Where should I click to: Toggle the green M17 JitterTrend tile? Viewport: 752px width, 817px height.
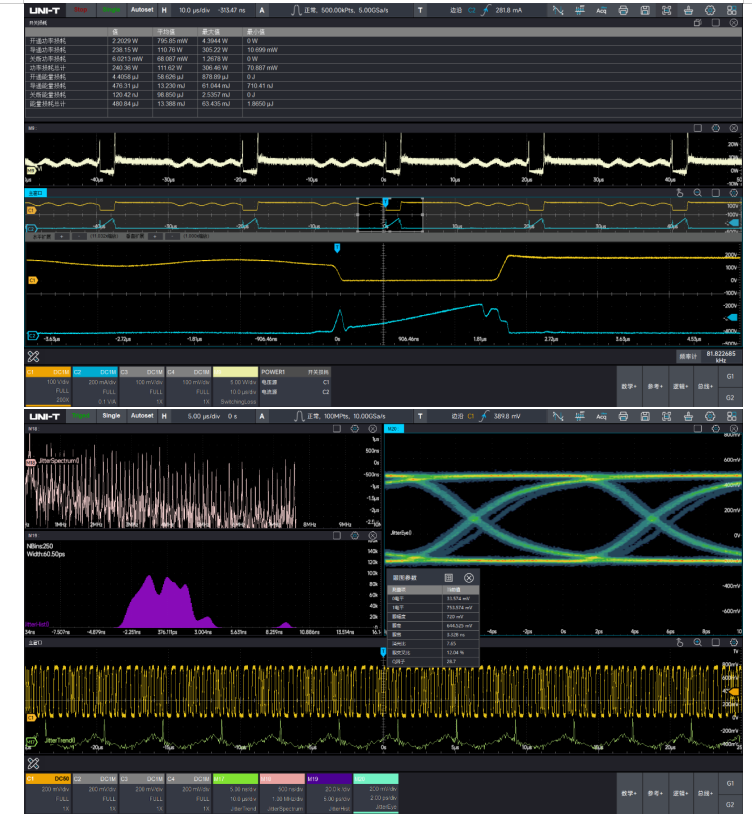[x=234, y=792]
